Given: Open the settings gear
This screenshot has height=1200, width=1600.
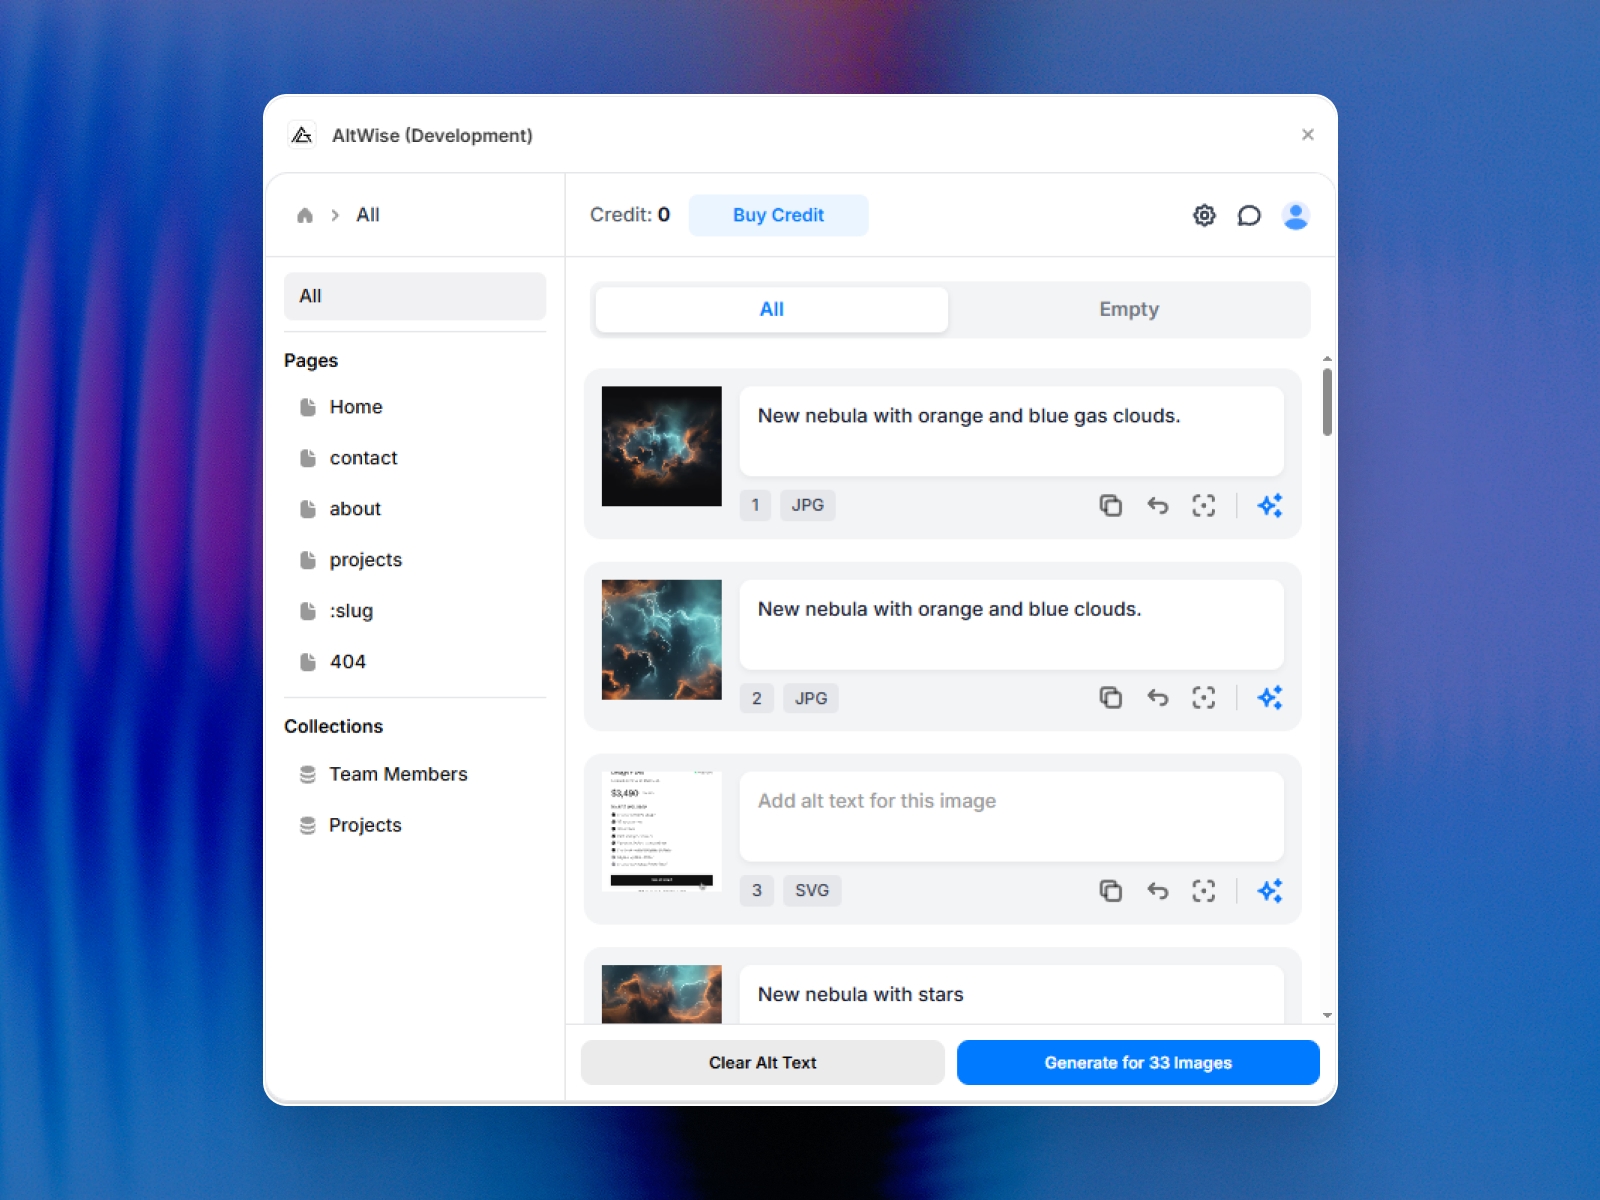Looking at the screenshot, I should pyautogui.click(x=1204, y=215).
